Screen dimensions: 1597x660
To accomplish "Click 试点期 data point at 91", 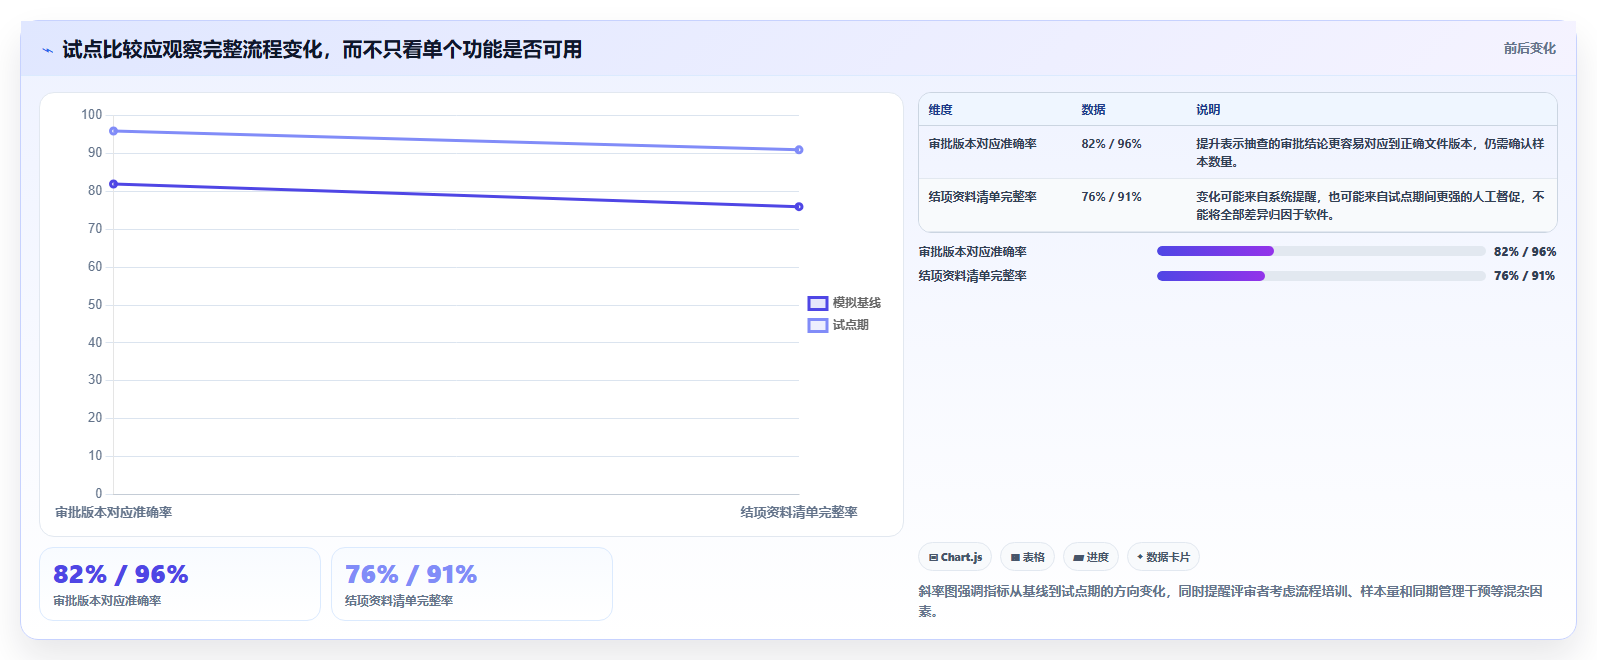I will pyautogui.click(x=799, y=150).
